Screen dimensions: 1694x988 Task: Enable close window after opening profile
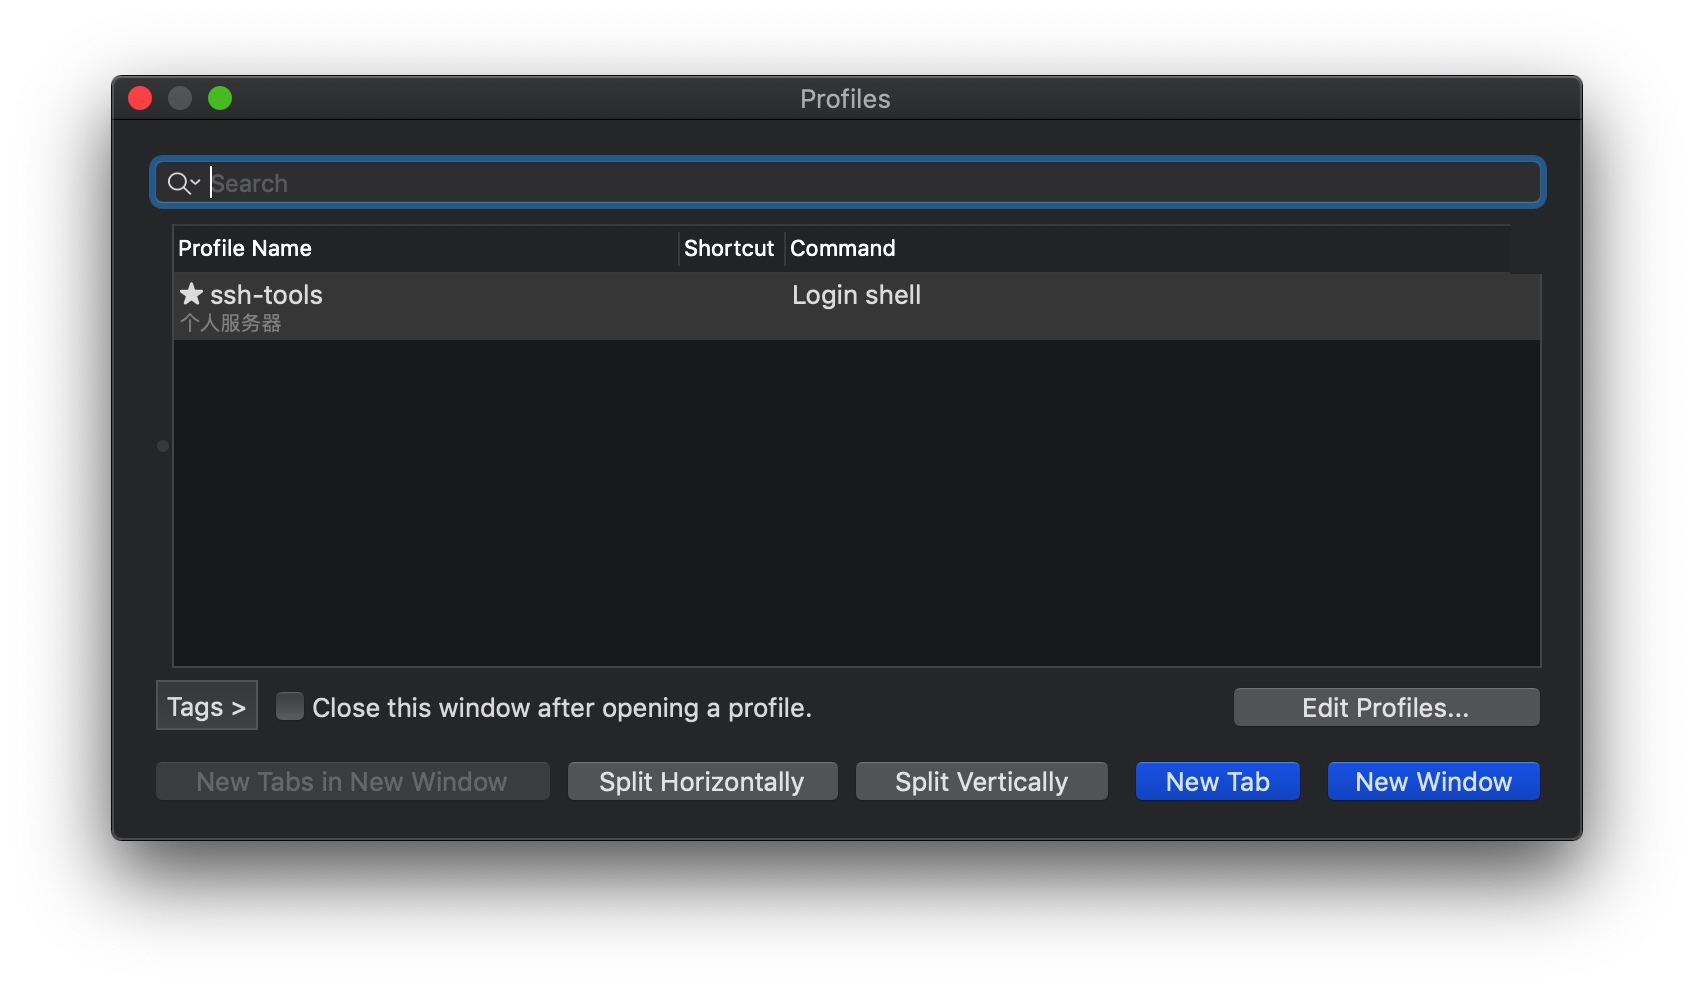point(290,707)
